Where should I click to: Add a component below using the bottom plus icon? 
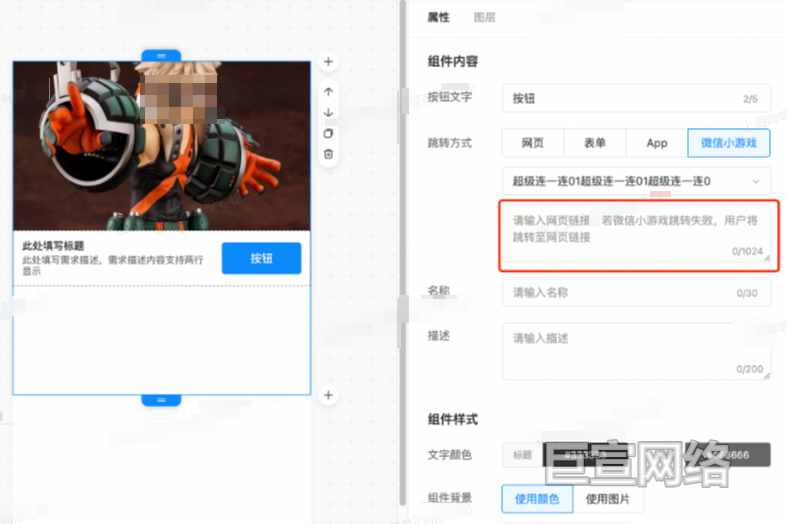pyautogui.click(x=328, y=395)
